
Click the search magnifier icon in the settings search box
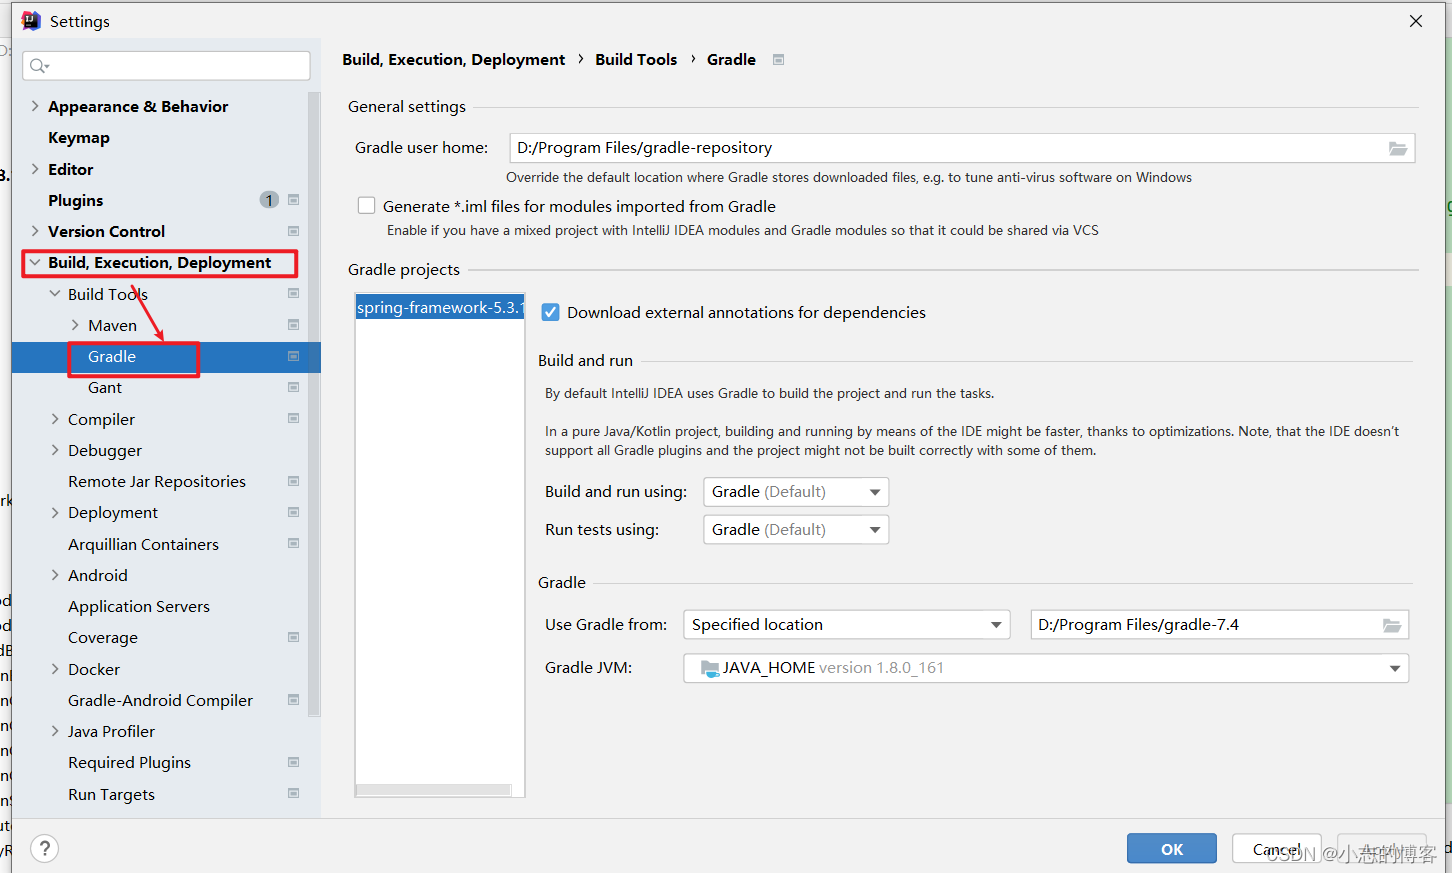39,66
